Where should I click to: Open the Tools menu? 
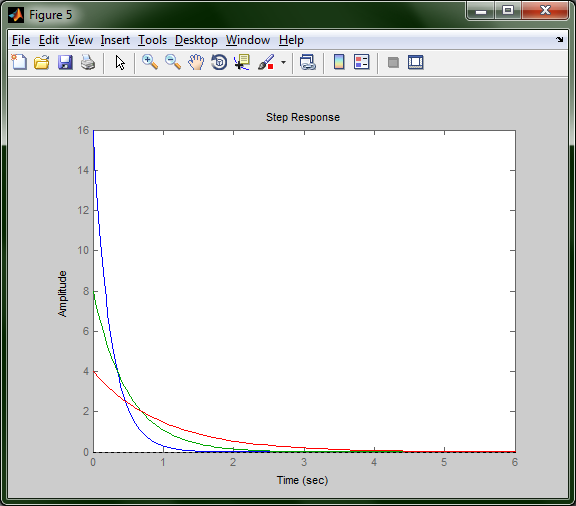(x=152, y=40)
